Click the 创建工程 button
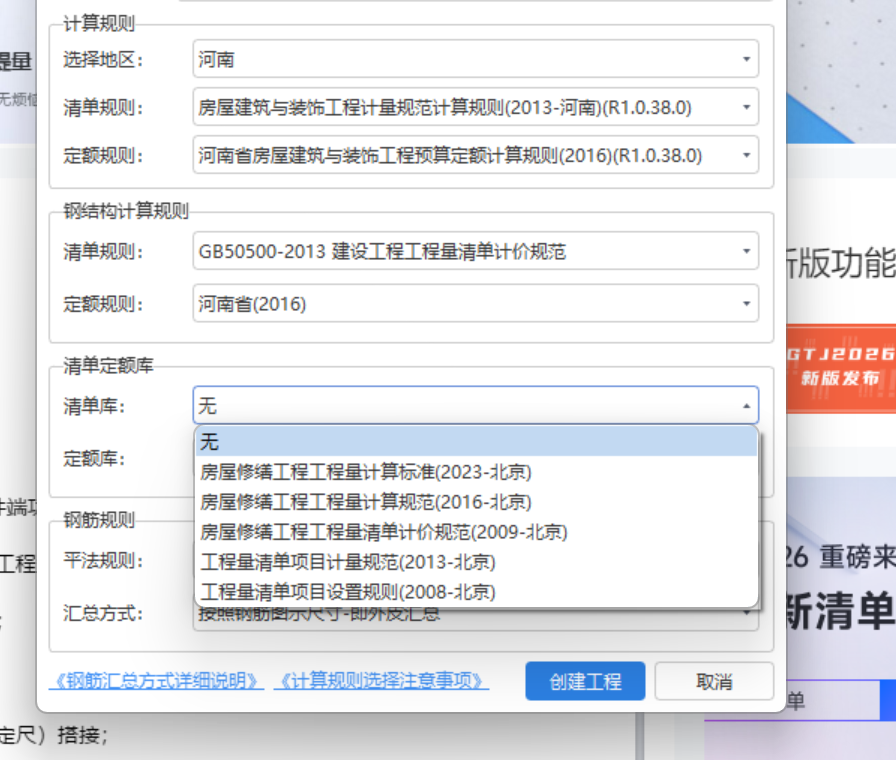The width and height of the screenshot is (896, 760). [585, 681]
